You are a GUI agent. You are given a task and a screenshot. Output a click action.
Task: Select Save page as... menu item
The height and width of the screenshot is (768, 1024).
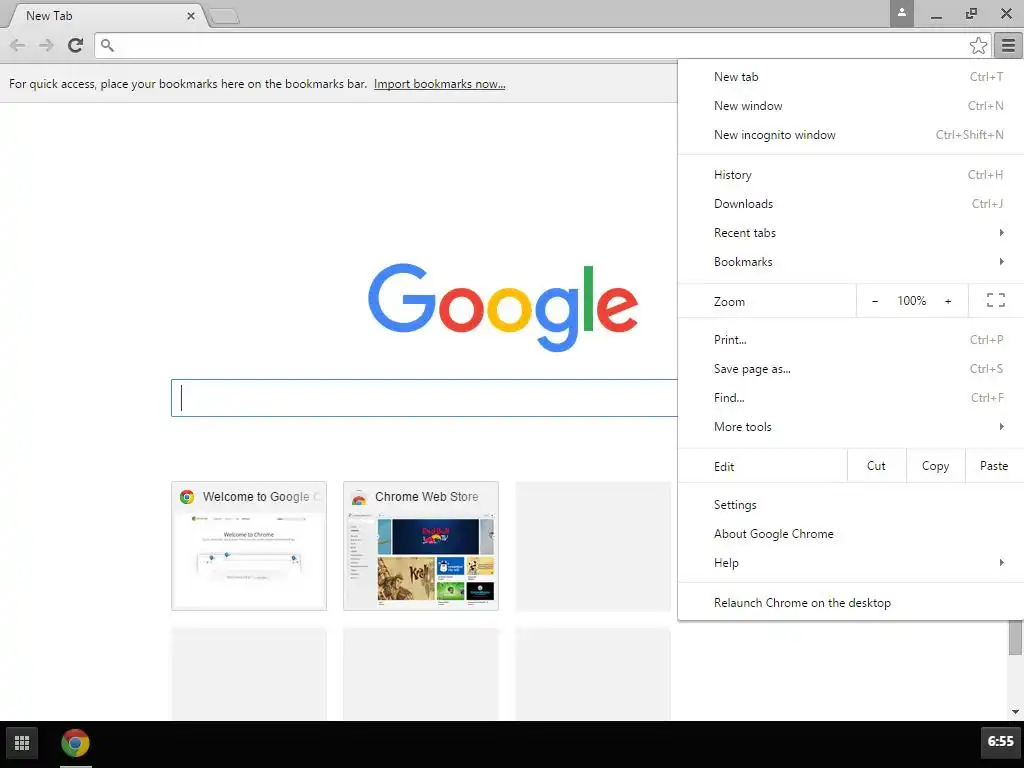(x=851, y=369)
